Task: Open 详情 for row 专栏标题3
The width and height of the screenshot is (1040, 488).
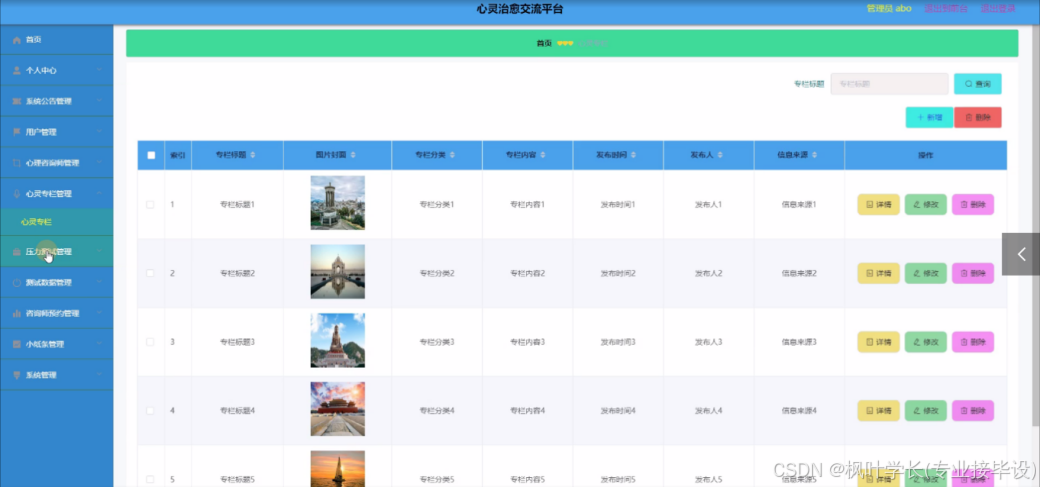Action: click(x=878, y=342)
